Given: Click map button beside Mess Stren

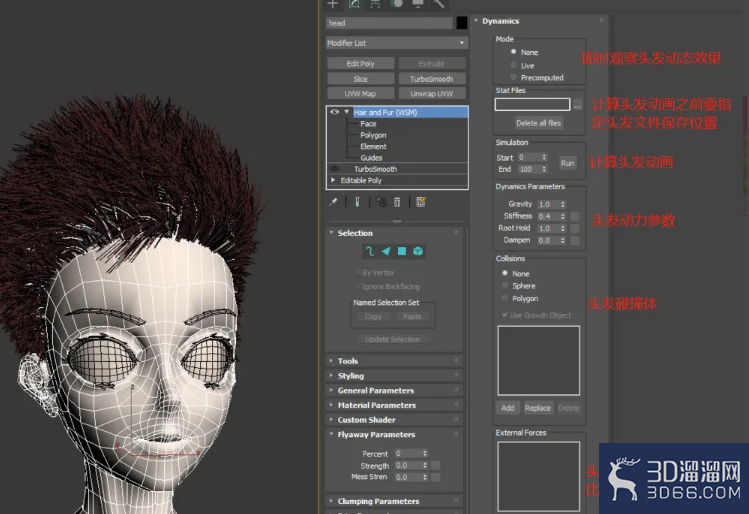Looking at the screenshot, I should coord(436,477).
